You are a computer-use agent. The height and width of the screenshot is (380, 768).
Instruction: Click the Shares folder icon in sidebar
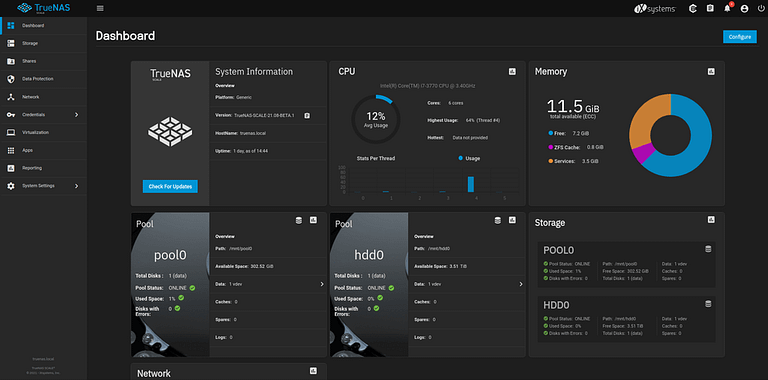point(11,61)
